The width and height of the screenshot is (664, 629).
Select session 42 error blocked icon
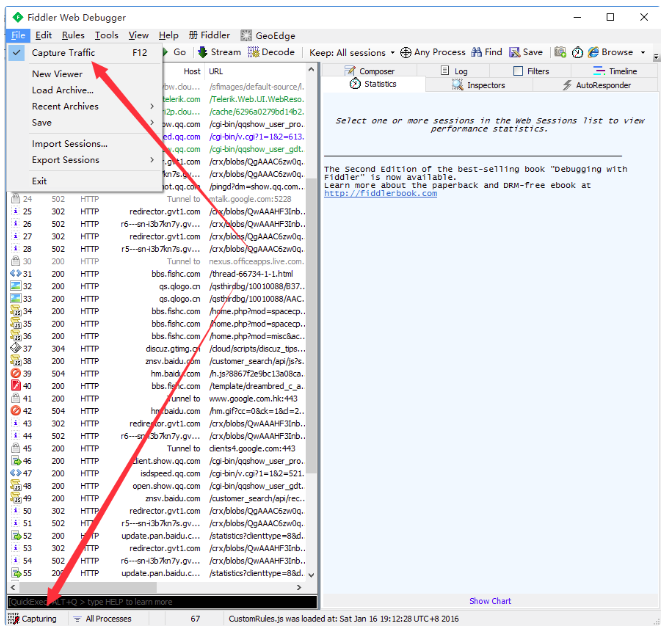[16, 410]
